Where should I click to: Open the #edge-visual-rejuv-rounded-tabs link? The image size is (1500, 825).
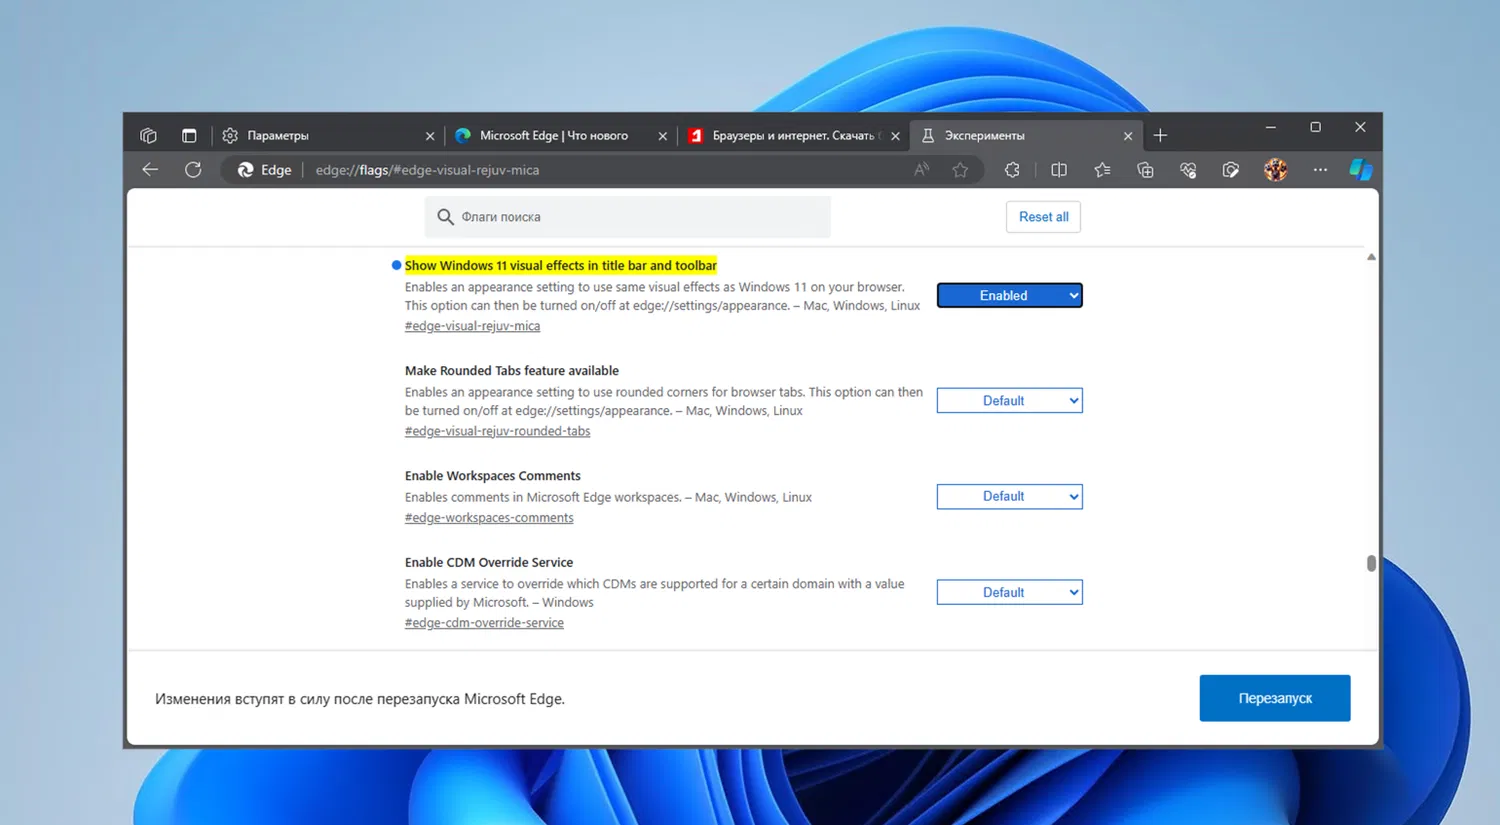click(x=497, y=431)
